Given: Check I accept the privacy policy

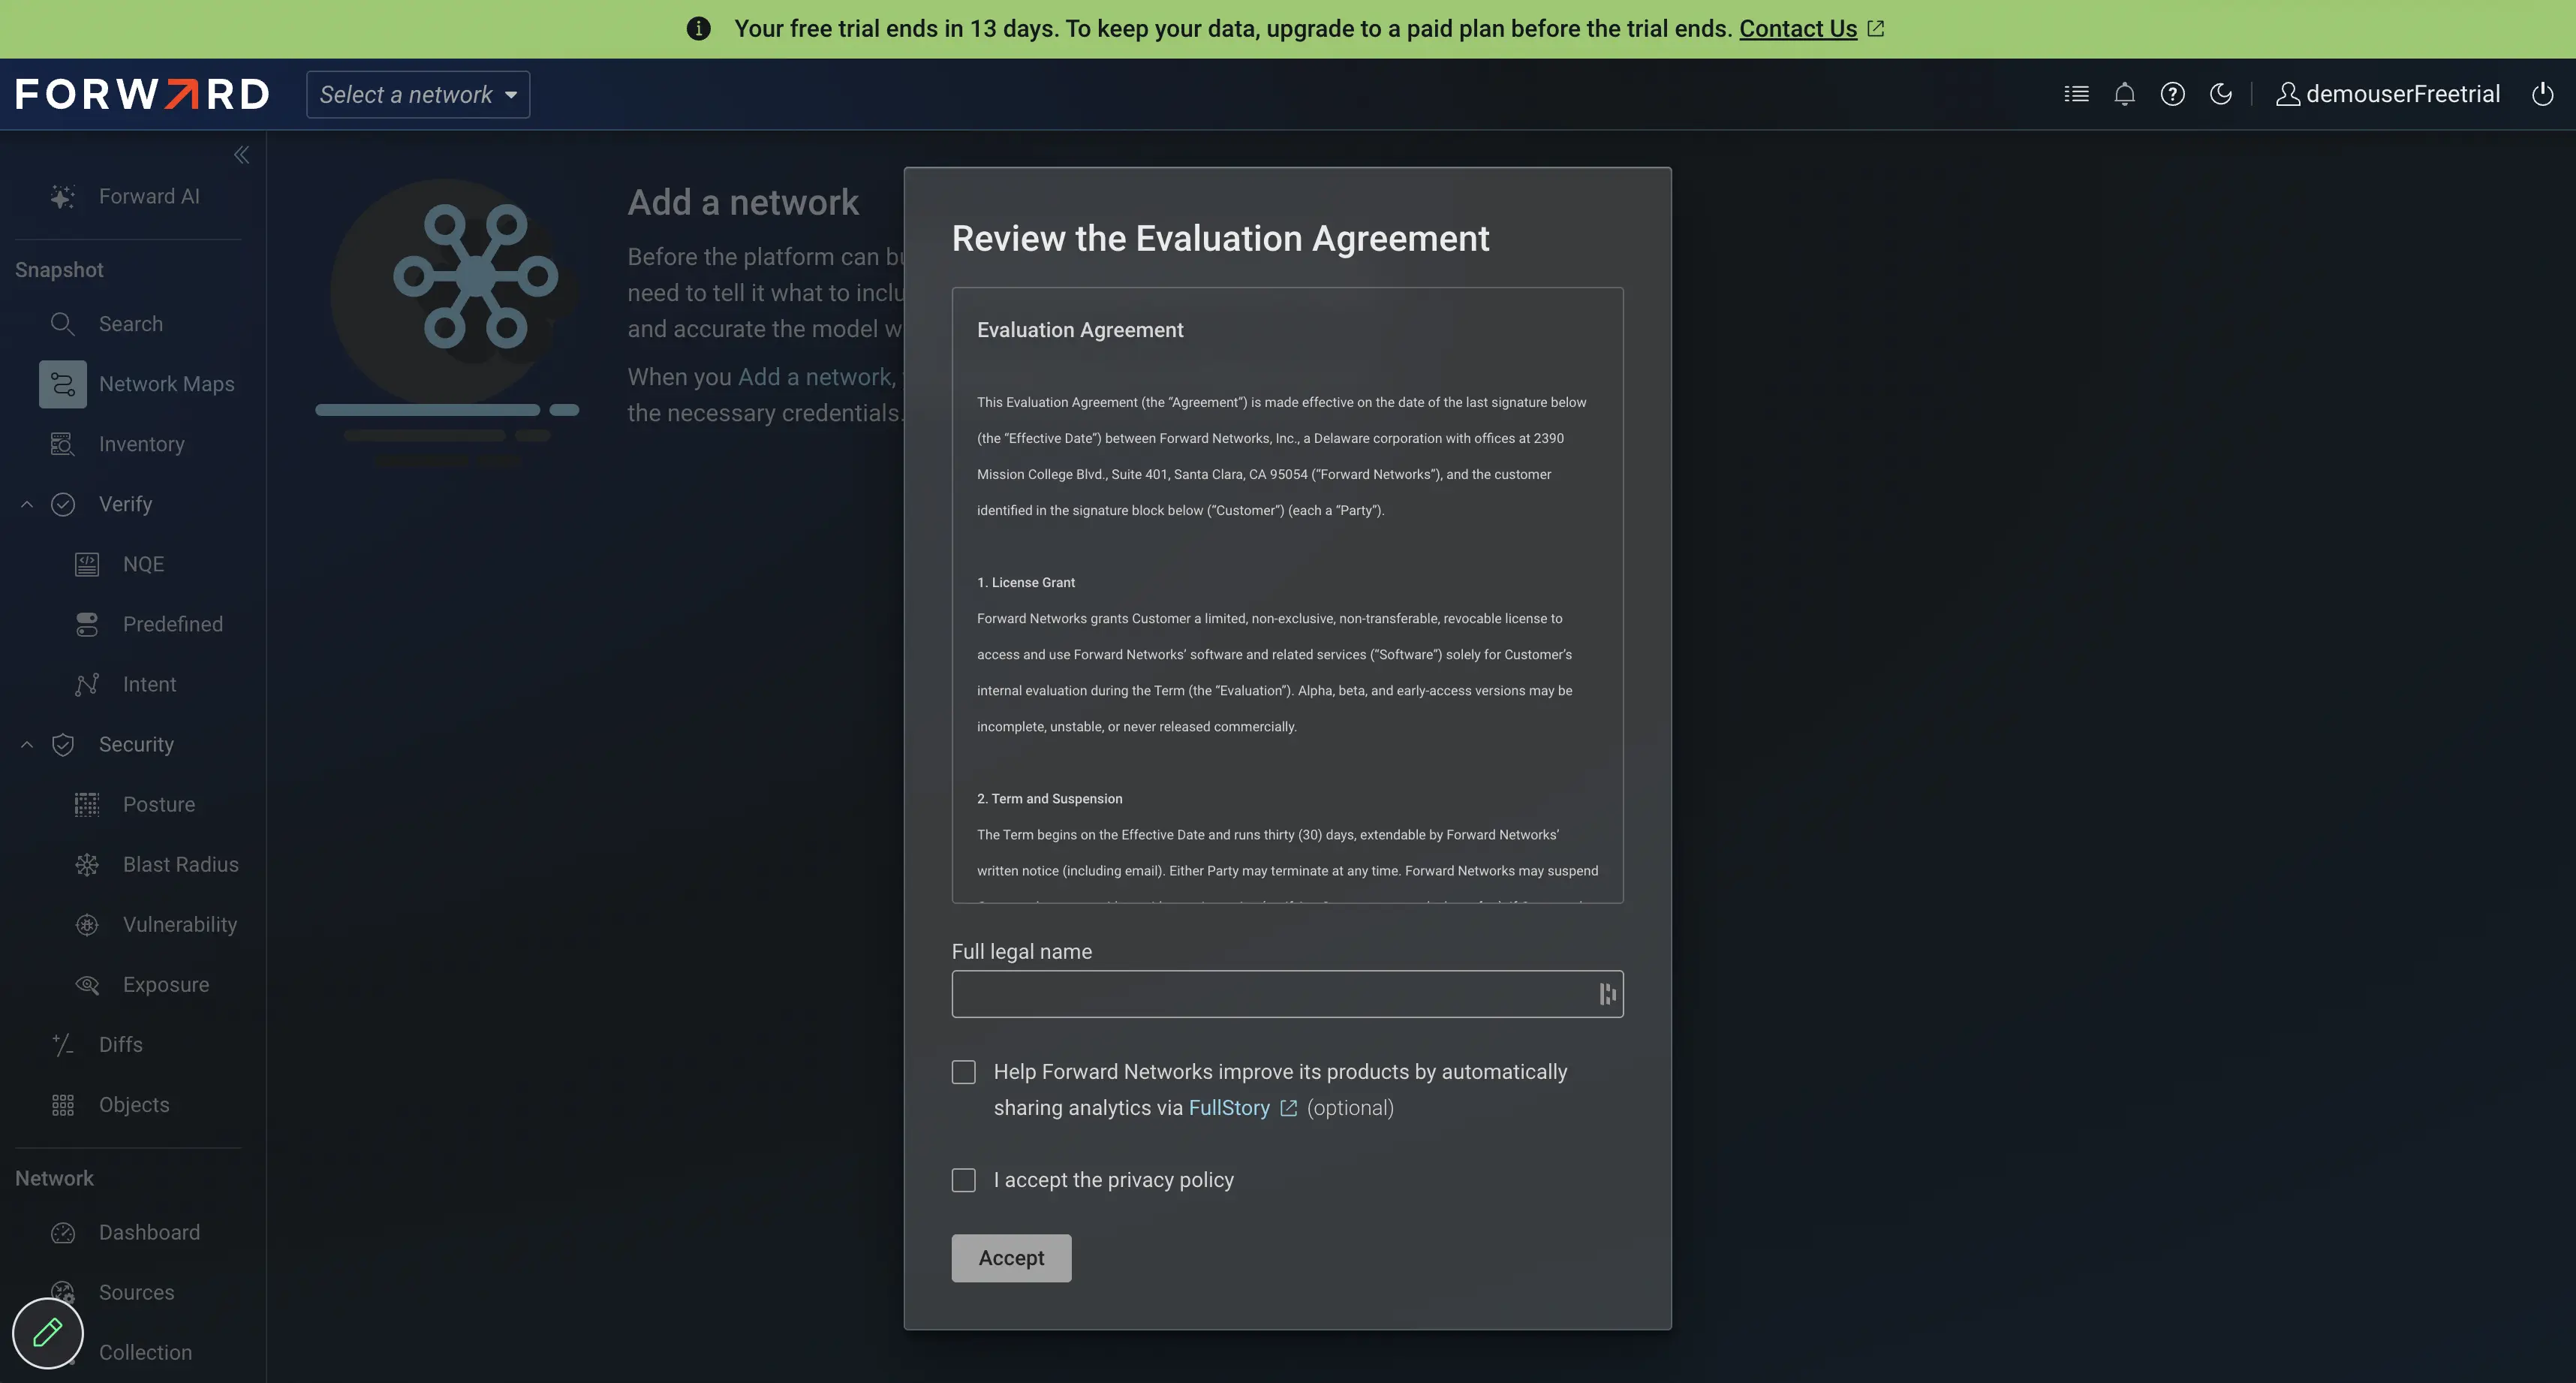Looking at the screenshot, I should [963, 1179].
